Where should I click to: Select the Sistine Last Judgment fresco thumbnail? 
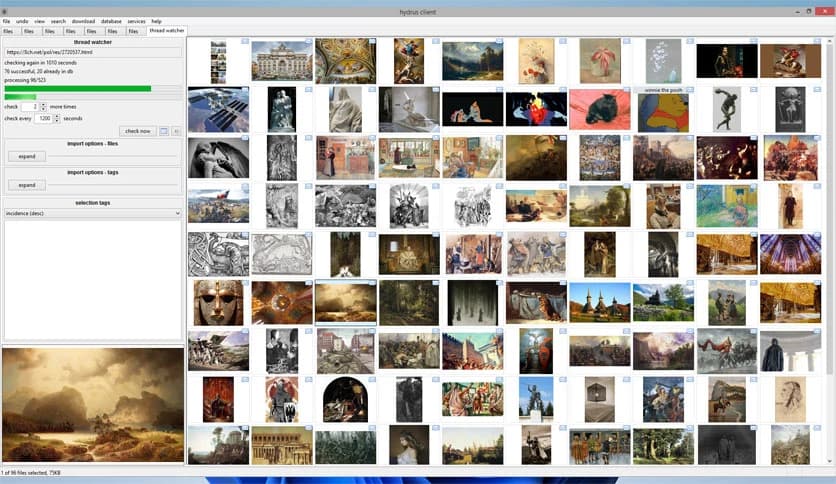pos(600,158)
